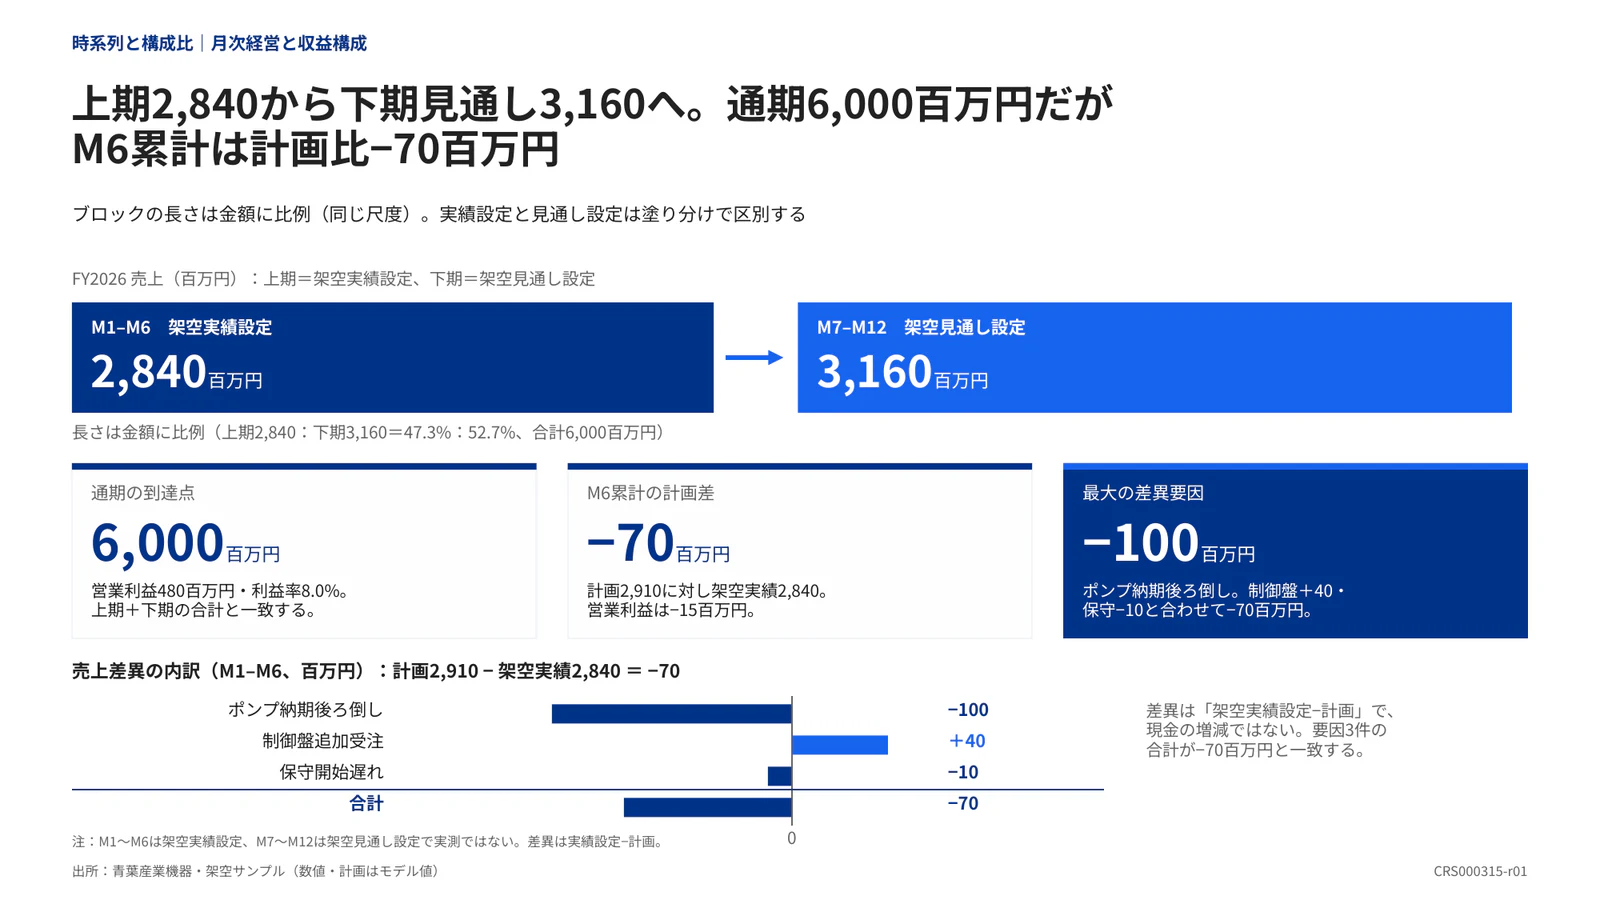Click the text '上期＋下期の合計と一致する。'
Image resolution: width=1600 pixels, height=900 pixels.
point(204,610)
